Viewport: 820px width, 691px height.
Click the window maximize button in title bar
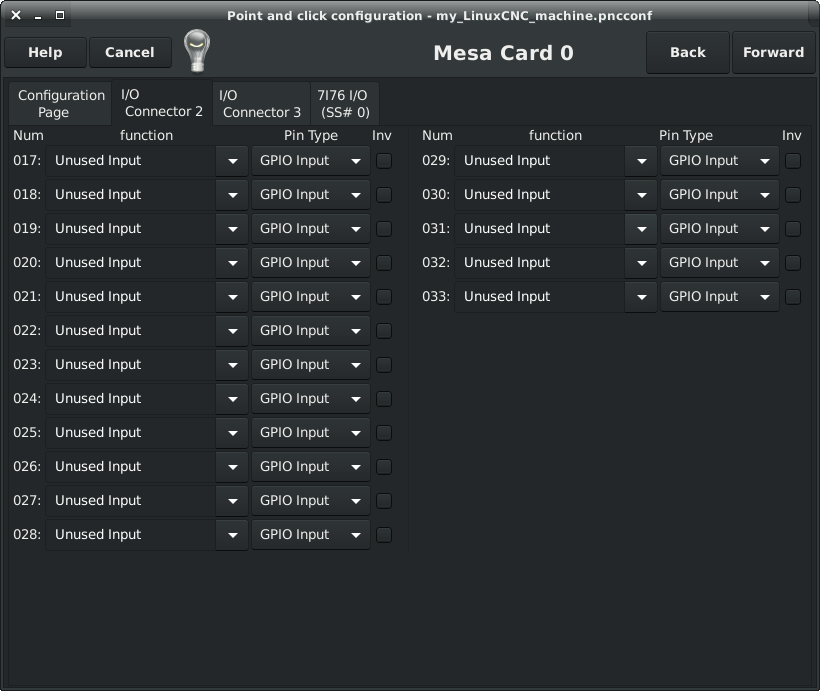point(60,15)
